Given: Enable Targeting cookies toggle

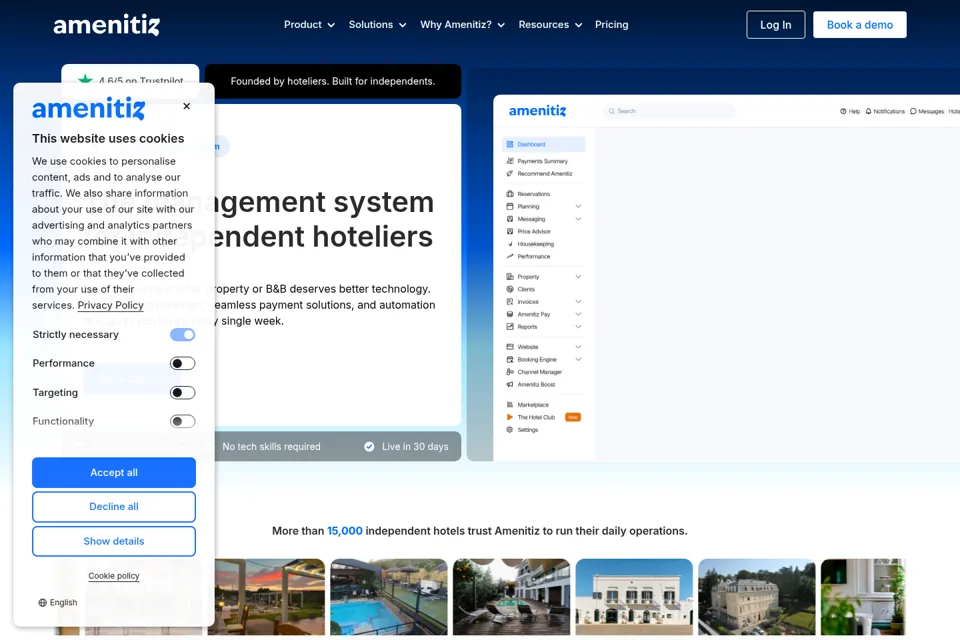Looking at the screenshot, I should 182,393.
